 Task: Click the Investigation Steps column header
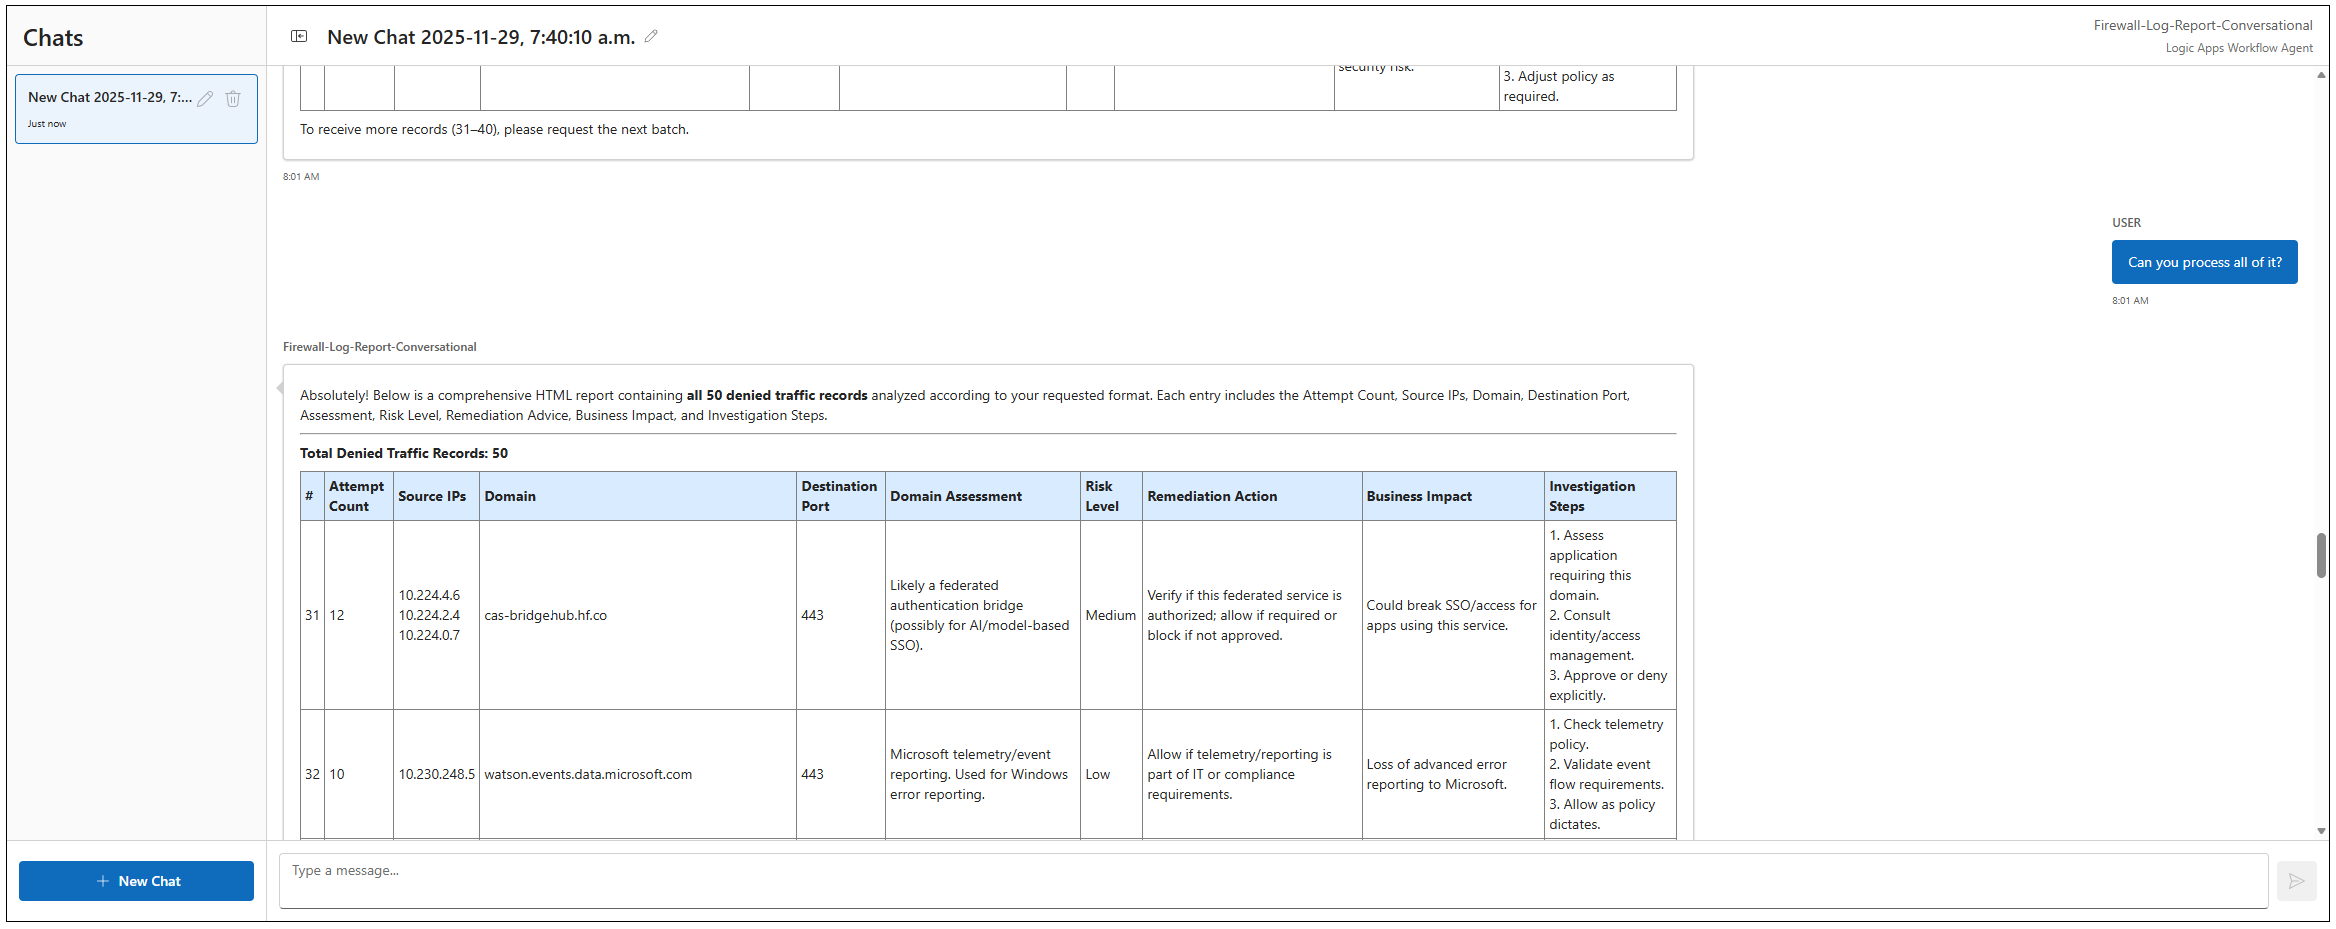[x=1591, y=497]
